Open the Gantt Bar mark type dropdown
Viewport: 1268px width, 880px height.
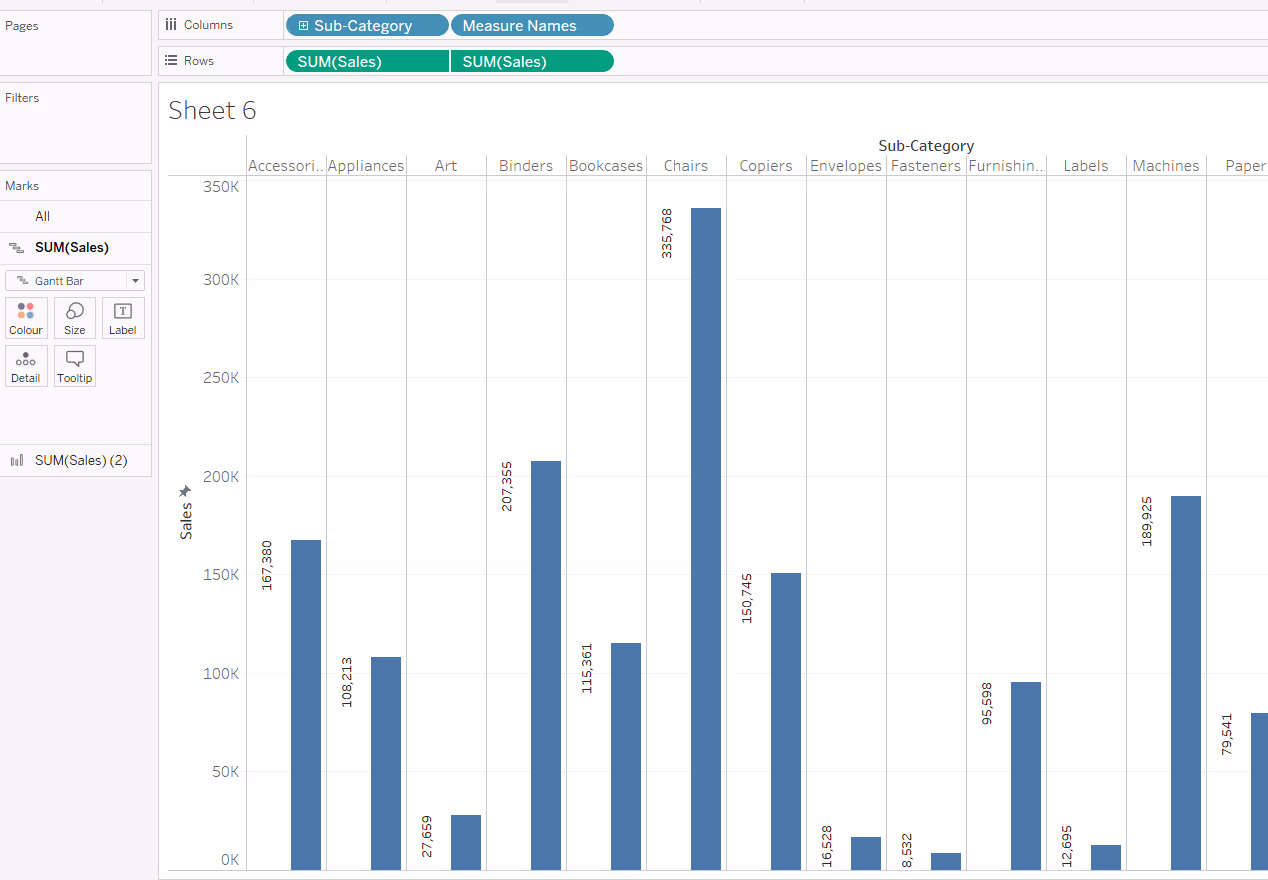(75, 281)
